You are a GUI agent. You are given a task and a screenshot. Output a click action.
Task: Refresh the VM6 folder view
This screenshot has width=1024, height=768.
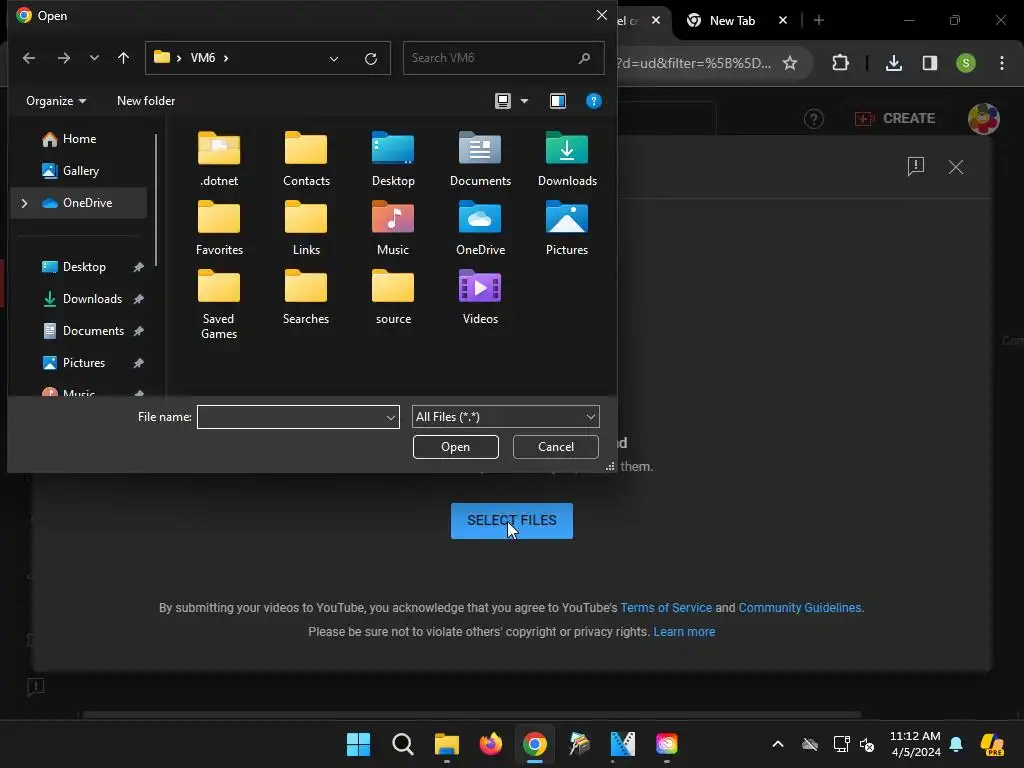click(371, 58)
